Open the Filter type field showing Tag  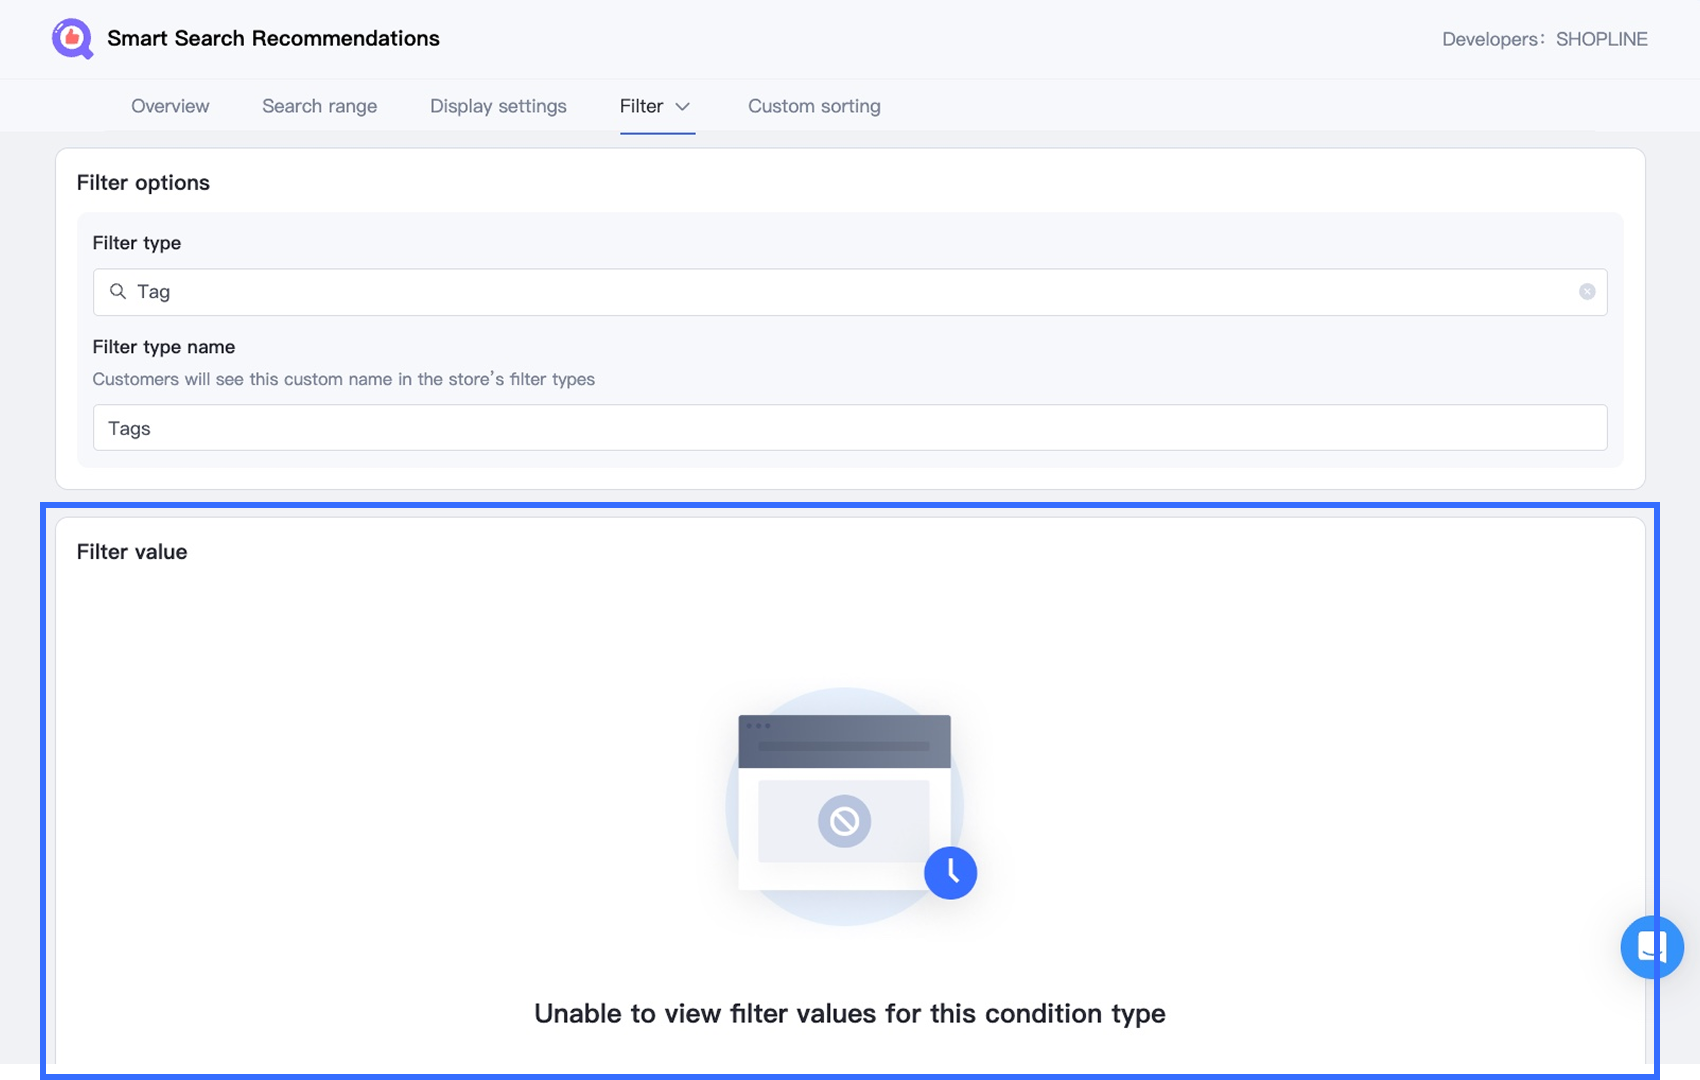(x=850, y=292)
